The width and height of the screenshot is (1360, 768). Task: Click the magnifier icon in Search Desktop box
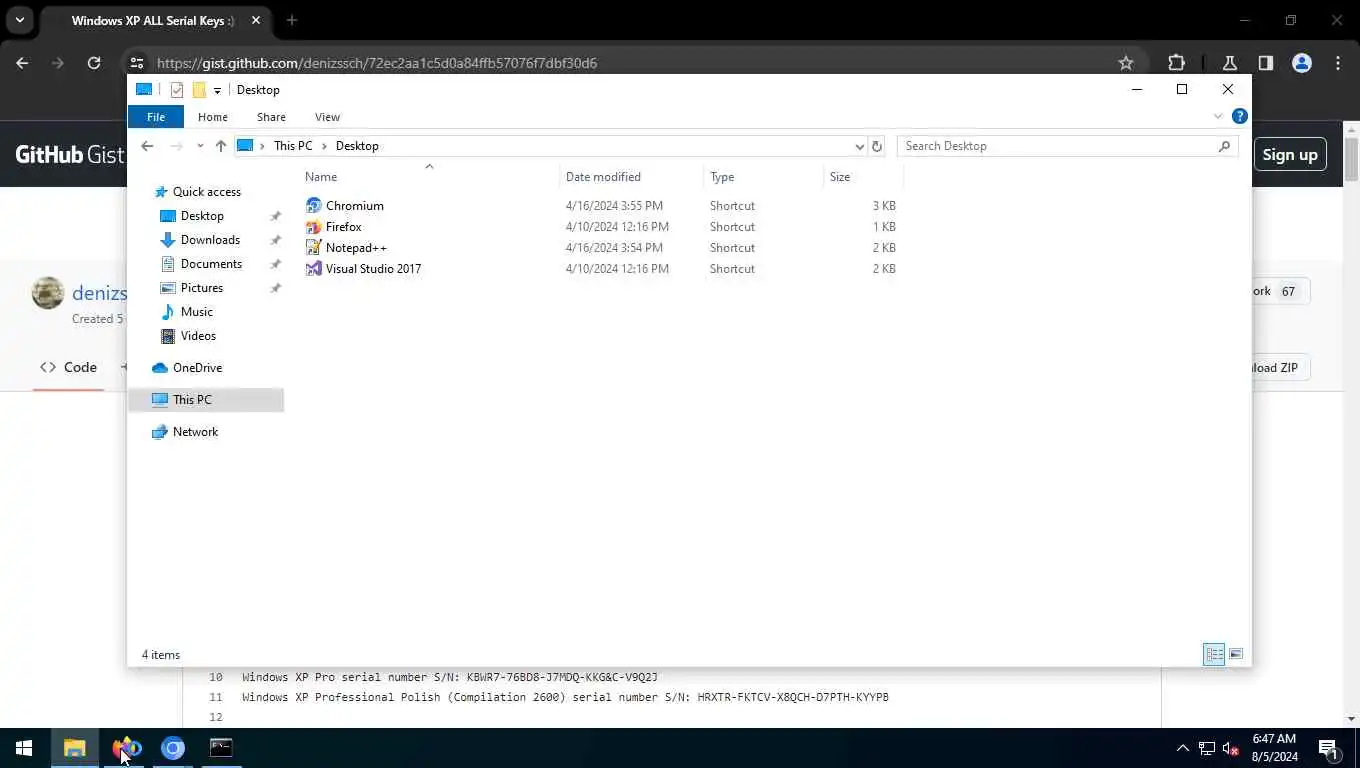[1224, 146]
